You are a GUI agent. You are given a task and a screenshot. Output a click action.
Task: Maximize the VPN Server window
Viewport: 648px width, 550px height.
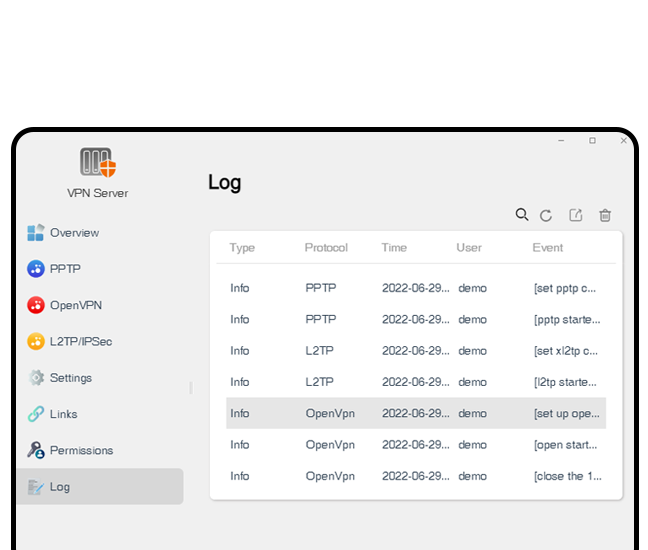coord(592,141)
